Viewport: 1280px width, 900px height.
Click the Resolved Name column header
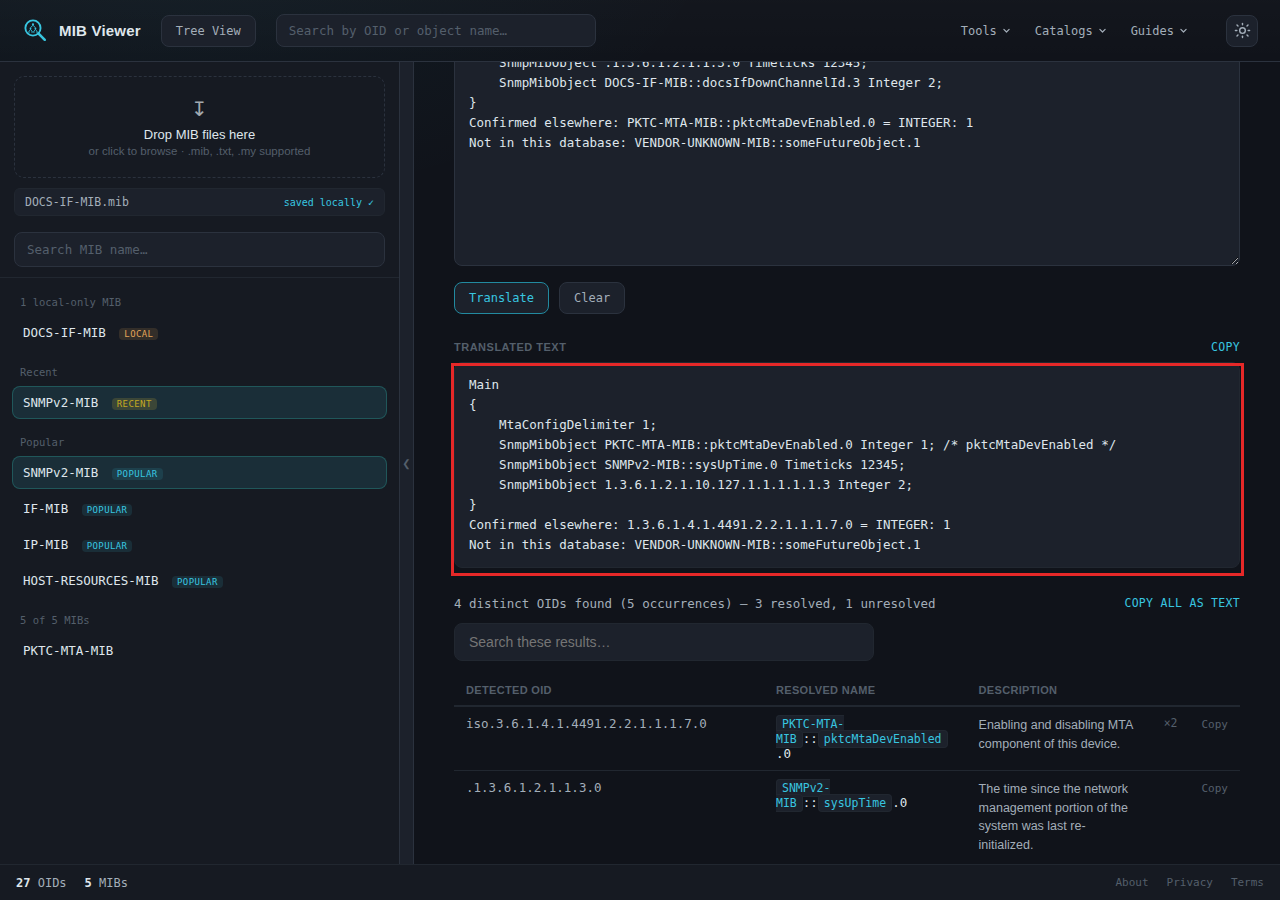point(825,690)
